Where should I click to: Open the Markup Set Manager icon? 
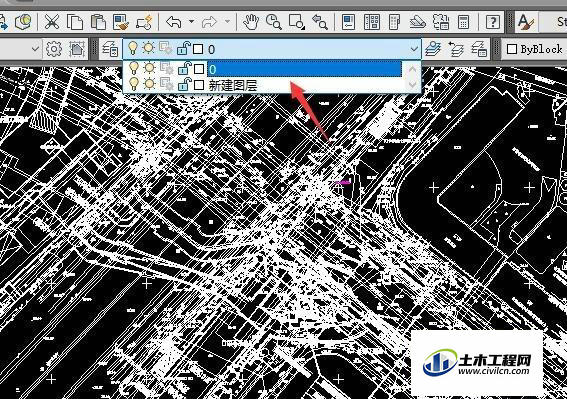pos(440,22)
